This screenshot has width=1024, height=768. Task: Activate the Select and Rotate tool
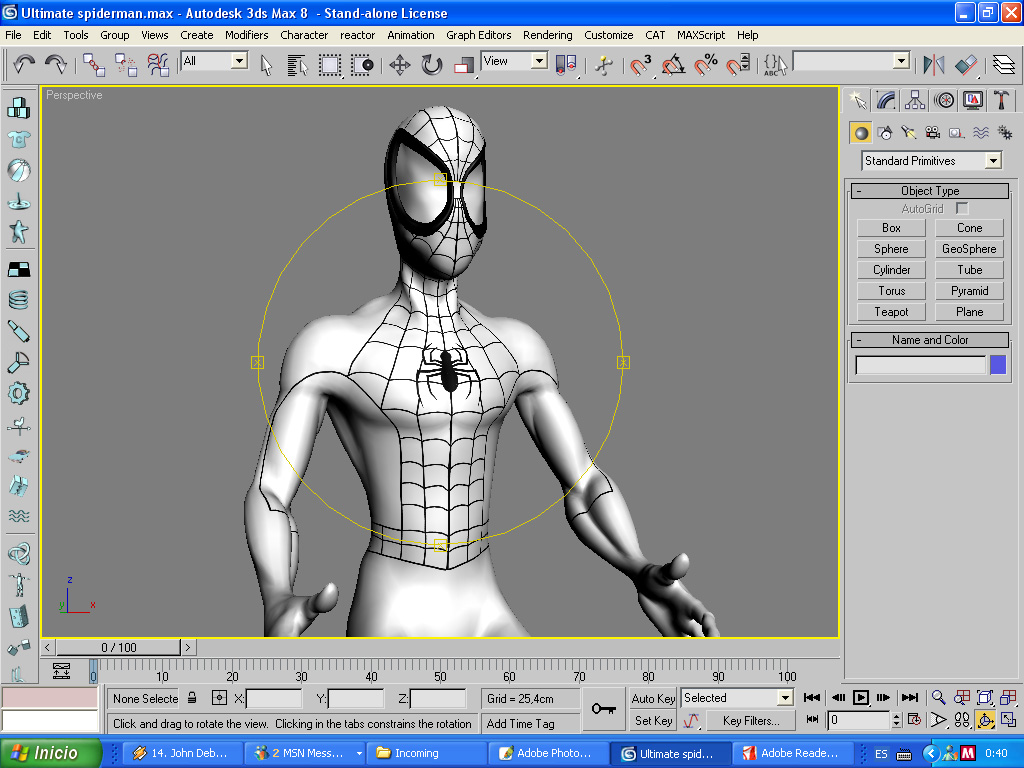[431, 65]
